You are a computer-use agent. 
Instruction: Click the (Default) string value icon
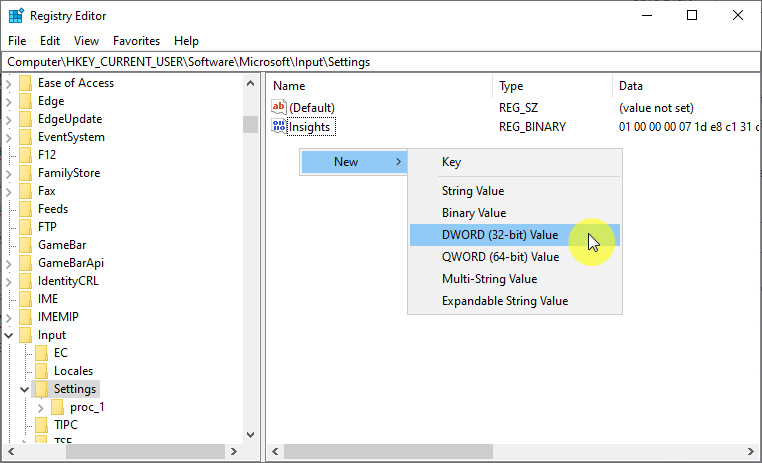click(279, 107)
